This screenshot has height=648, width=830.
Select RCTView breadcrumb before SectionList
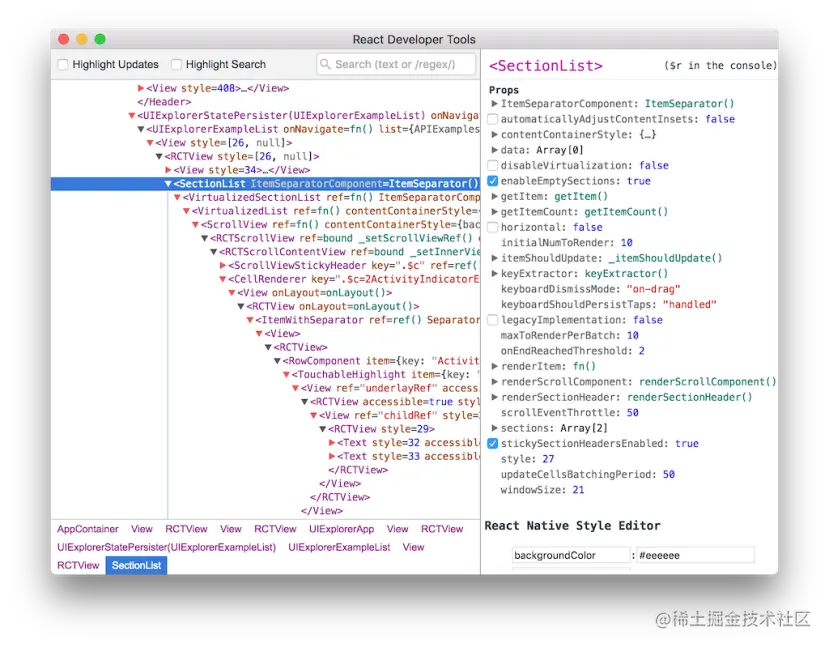78,565
